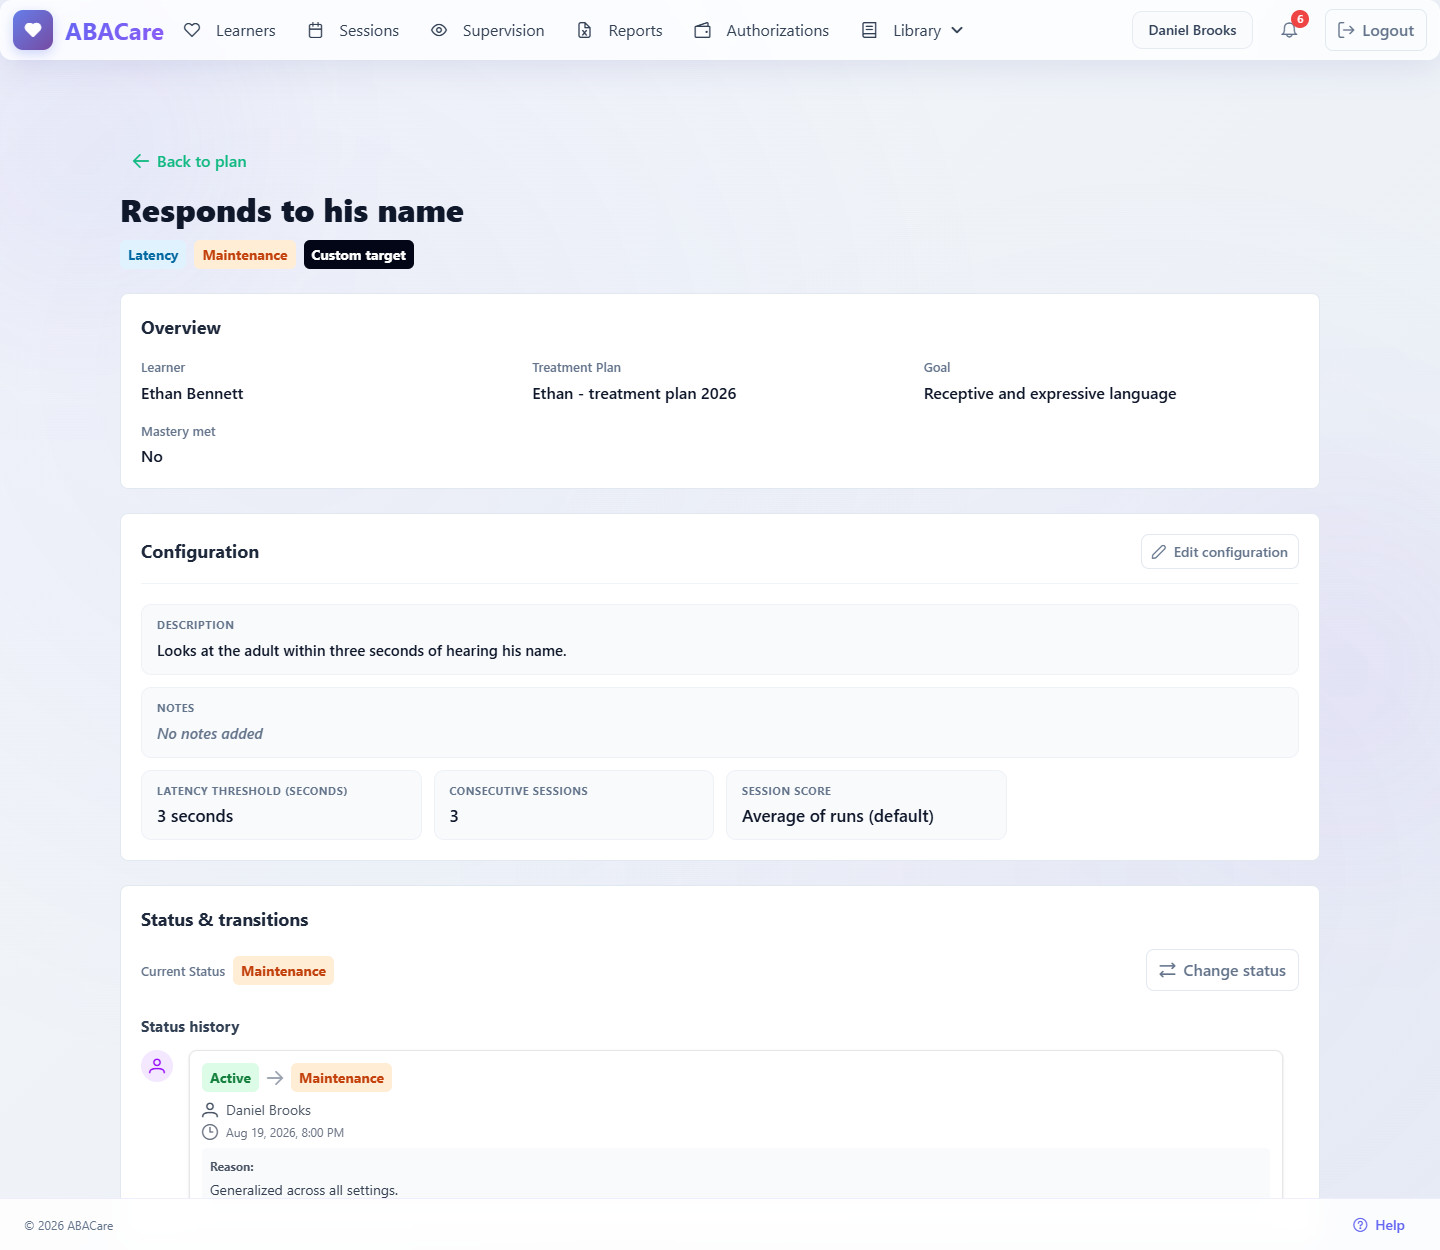The width and height of the screenshot is (1440, 1250).
Task: Log out of ABACare
Action: [x=1376, y=30]
